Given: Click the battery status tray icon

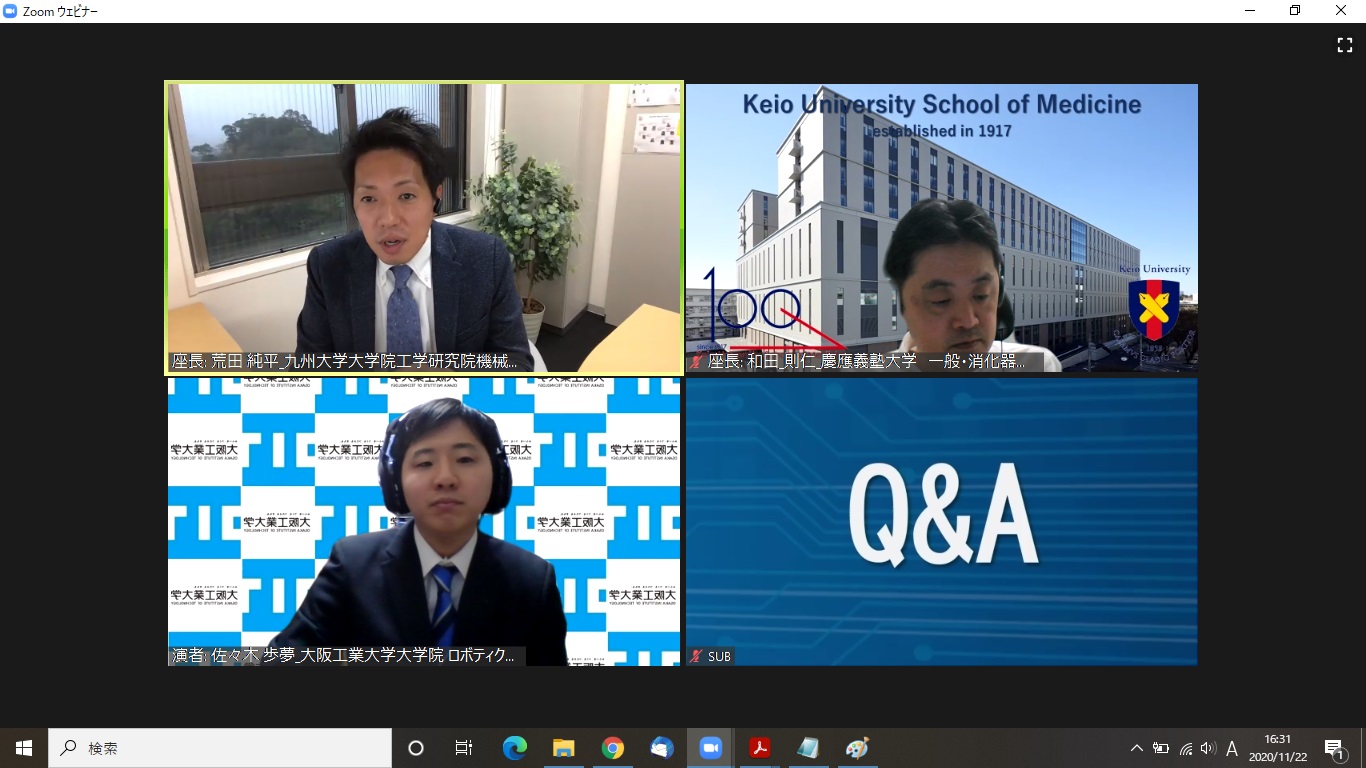Looking at the screenshot, I should click(1161, 748).
